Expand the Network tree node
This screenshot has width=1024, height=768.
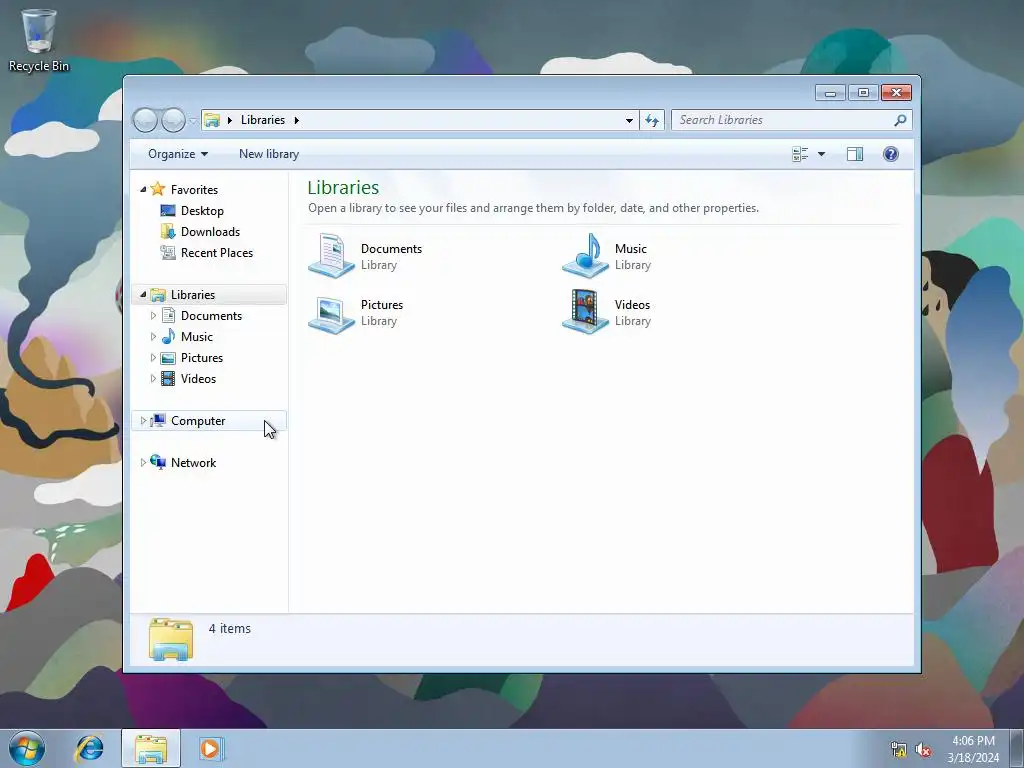[x=143, y=462]
